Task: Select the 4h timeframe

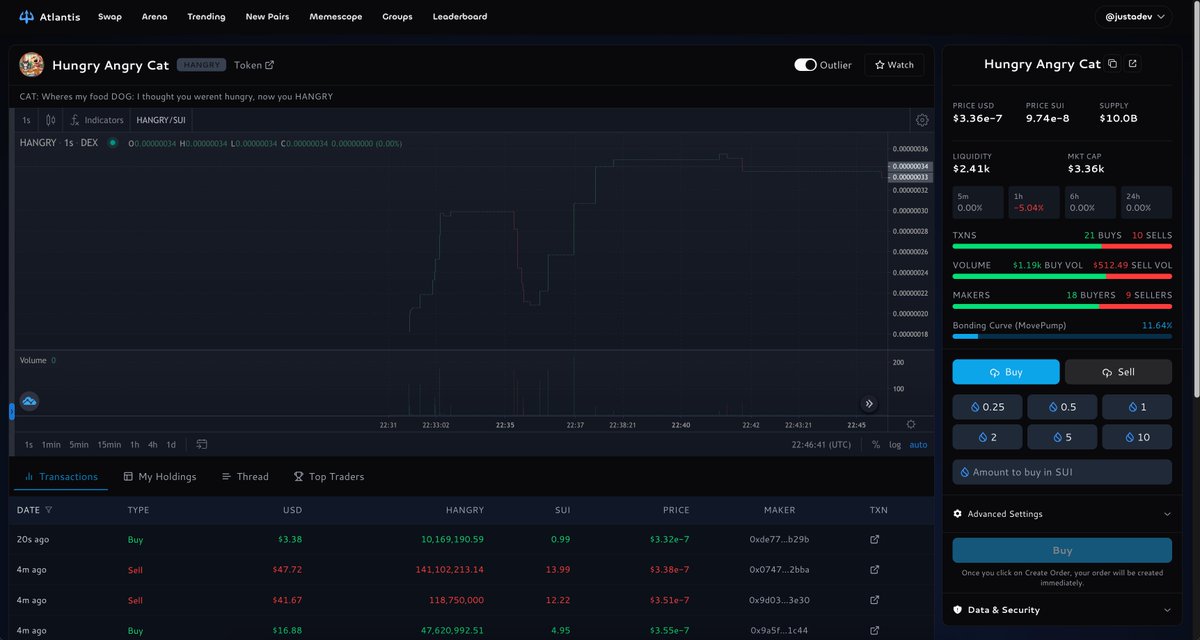Action: (153, 445)
